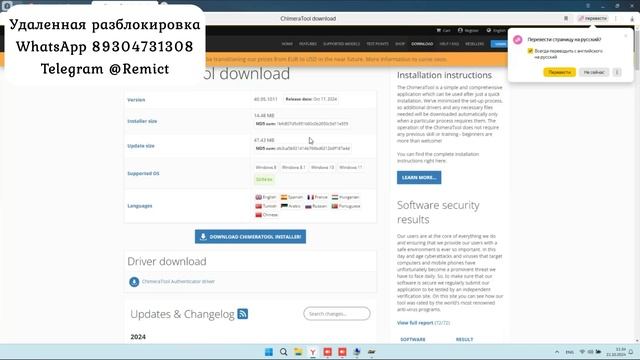Viewport: 640px width, 360px height.
Task: Focus the Search changes input field
Action: [337, 313]
